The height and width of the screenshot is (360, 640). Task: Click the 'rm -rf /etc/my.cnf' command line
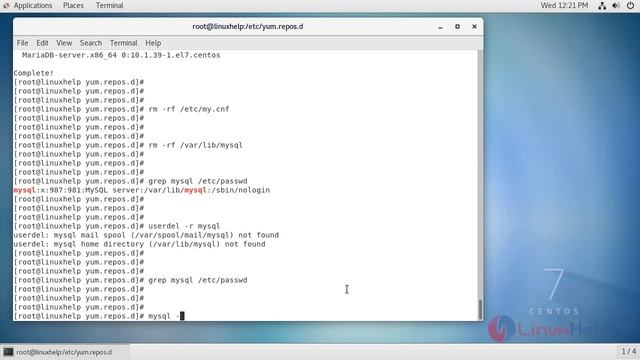tap(121, 109)
